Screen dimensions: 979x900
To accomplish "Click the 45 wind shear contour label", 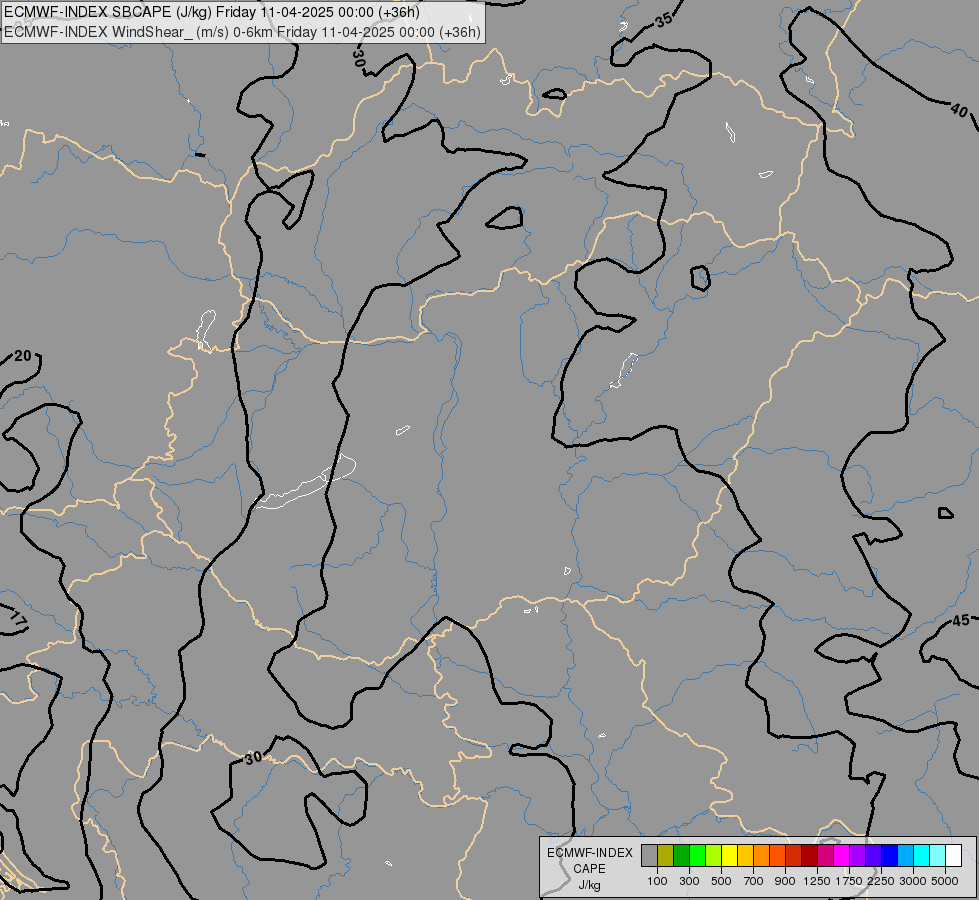I will (x=961, y=620).
